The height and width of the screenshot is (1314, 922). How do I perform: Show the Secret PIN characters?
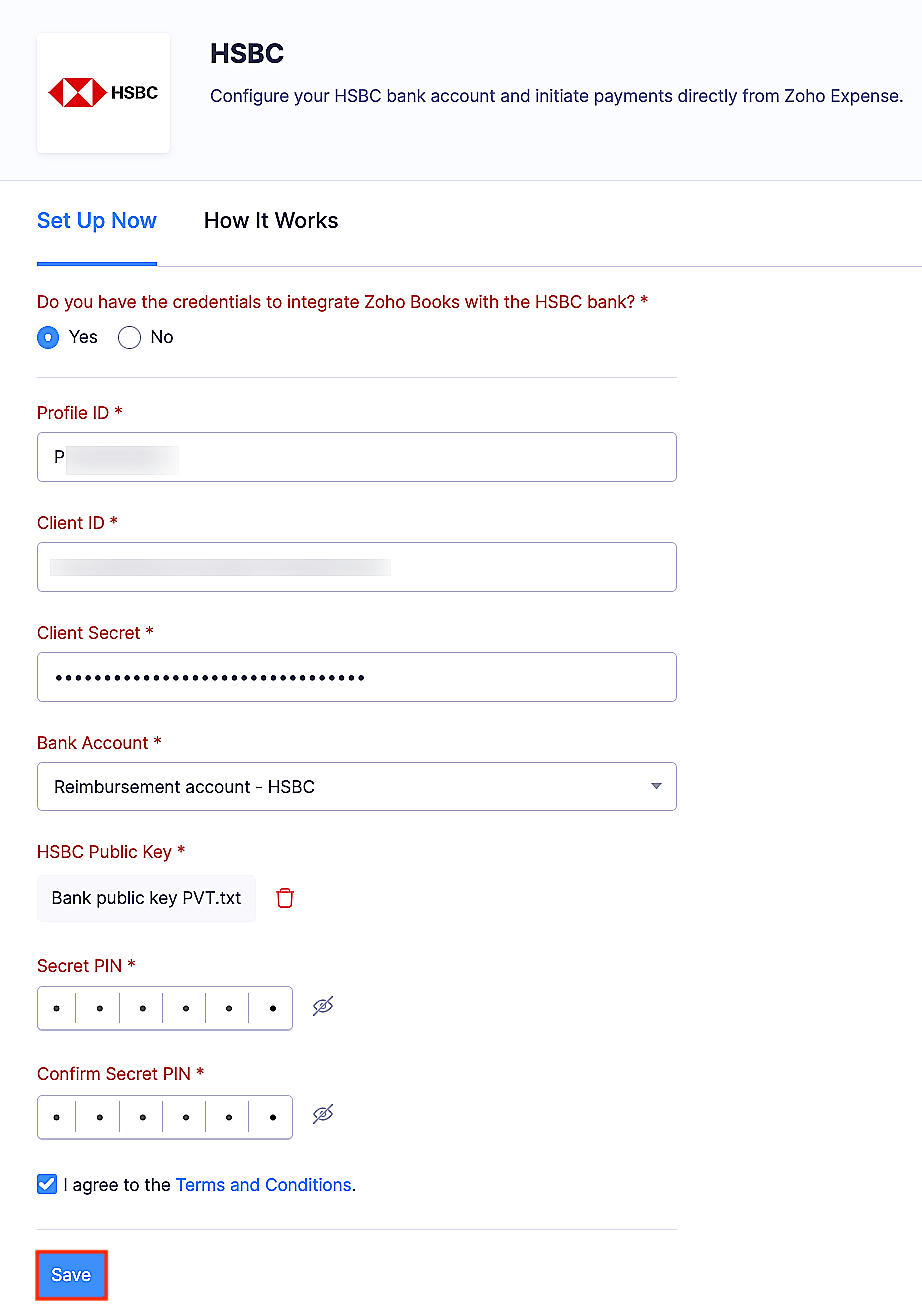click(x=322, y=1007)
